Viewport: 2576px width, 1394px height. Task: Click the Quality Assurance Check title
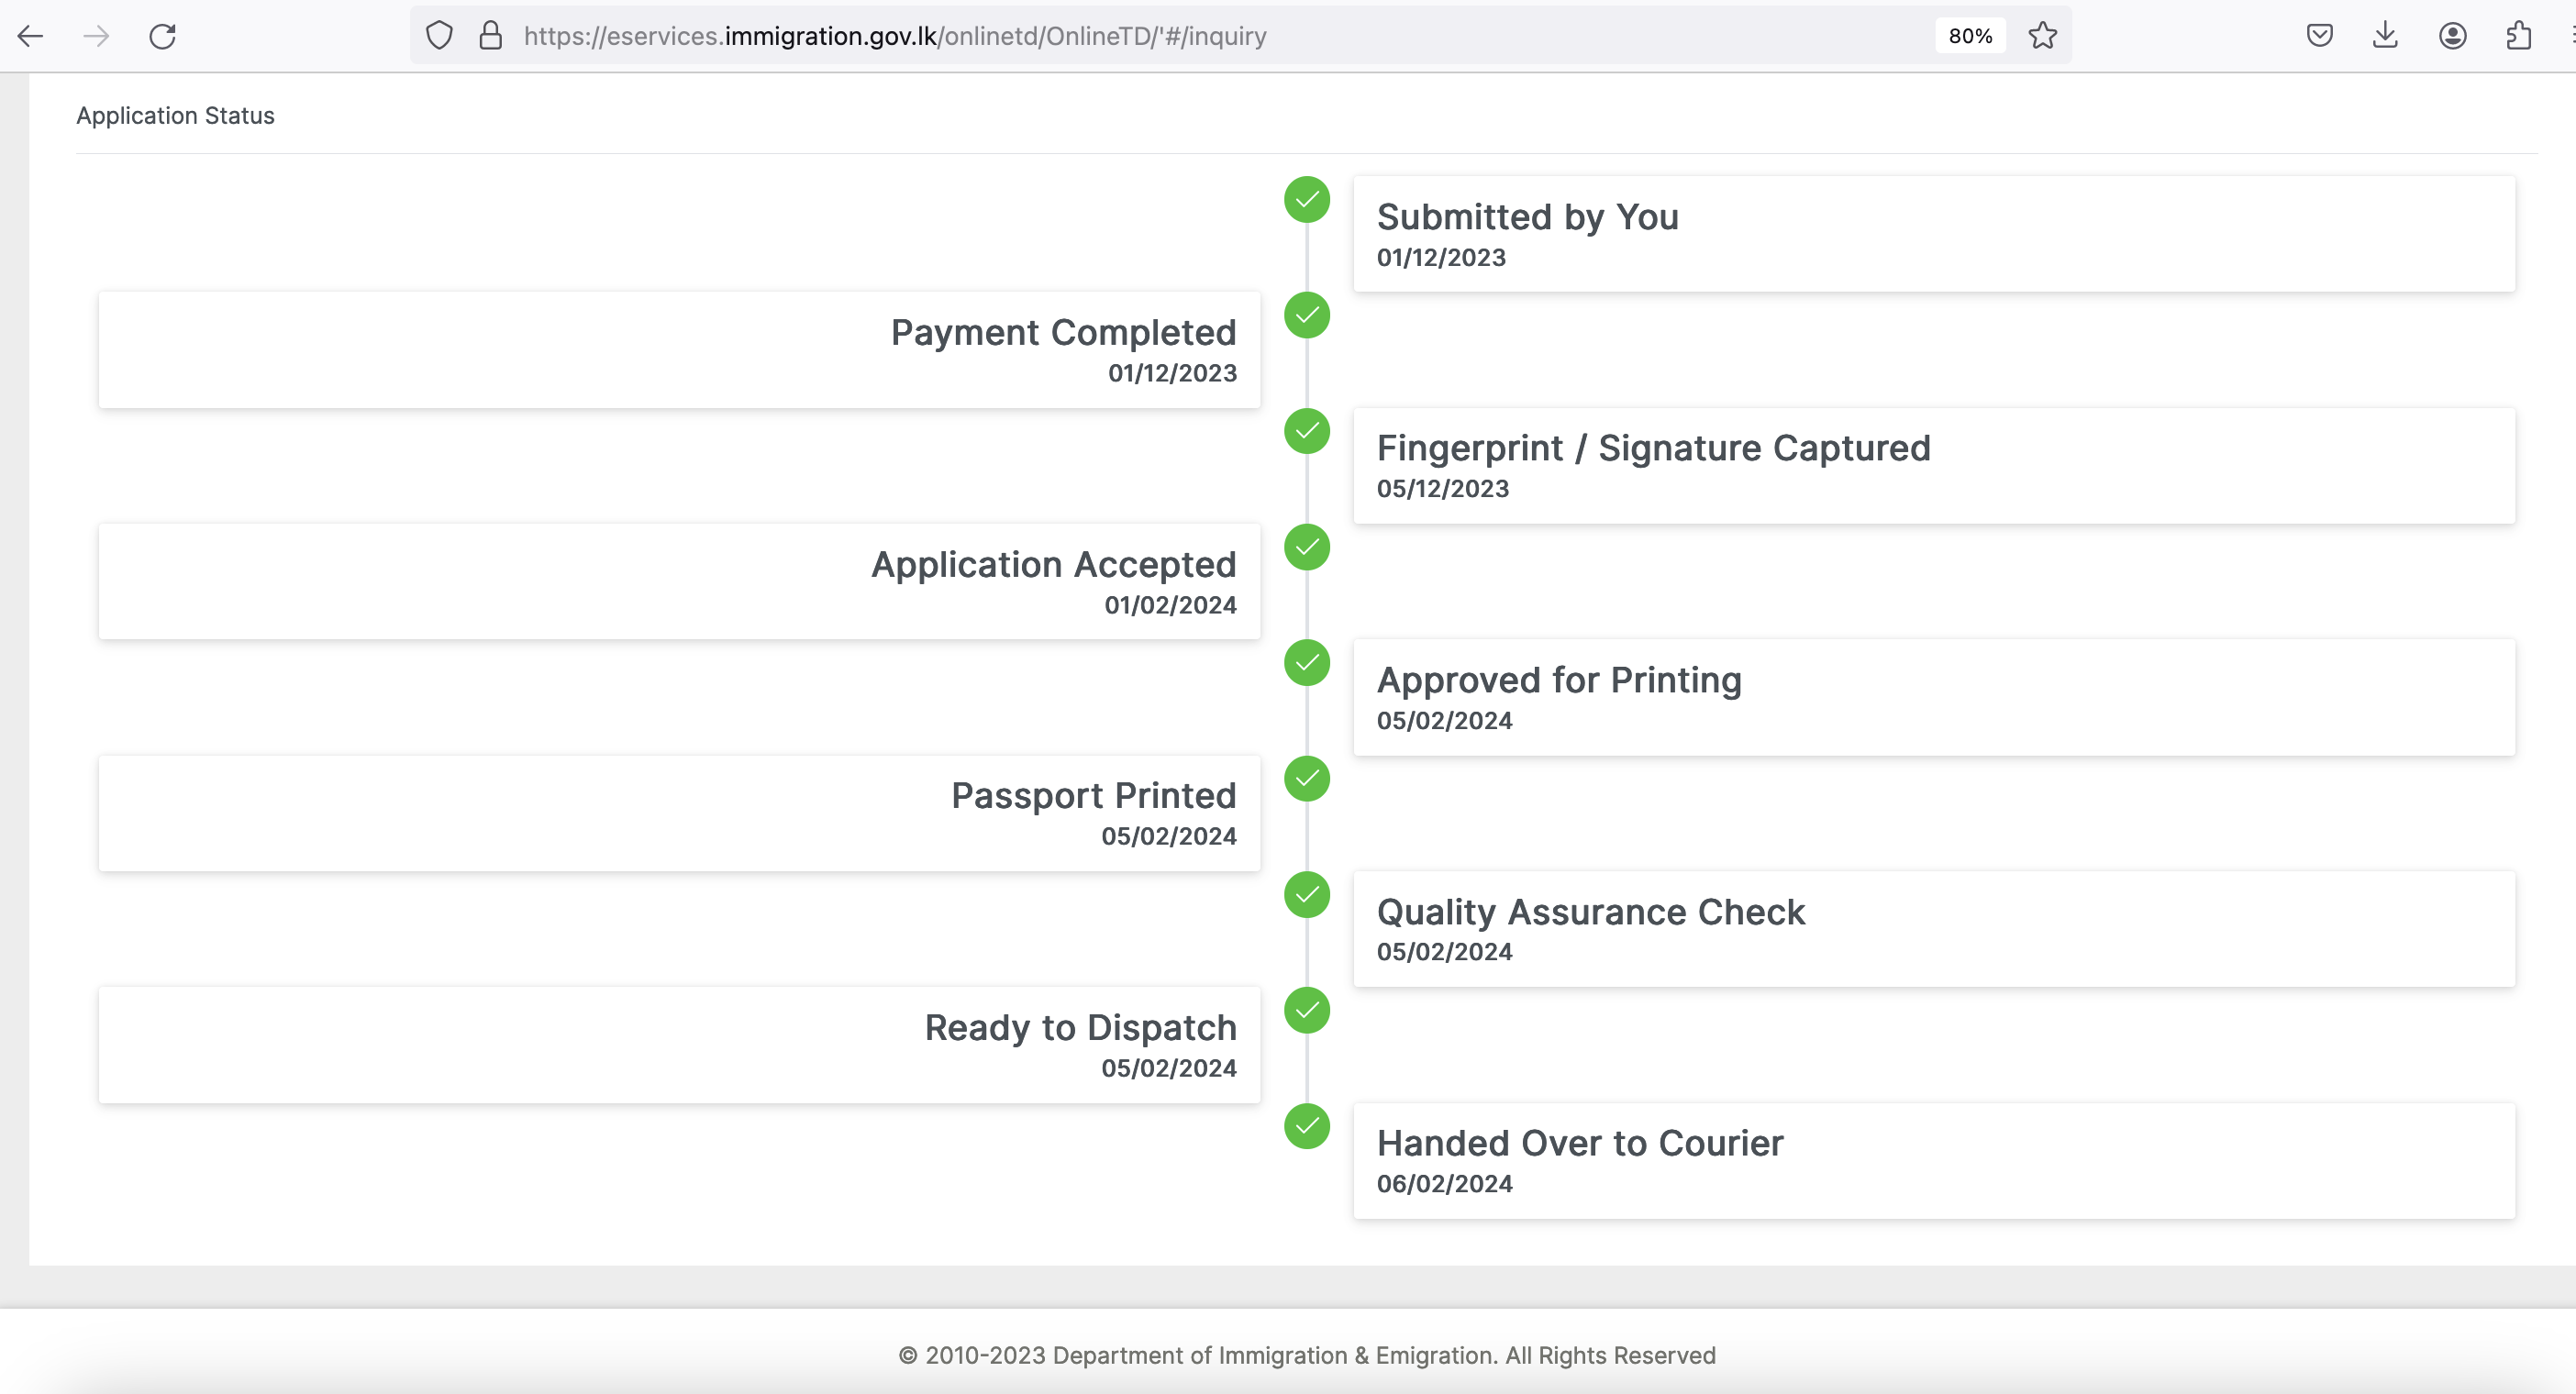click(1591, 912)
